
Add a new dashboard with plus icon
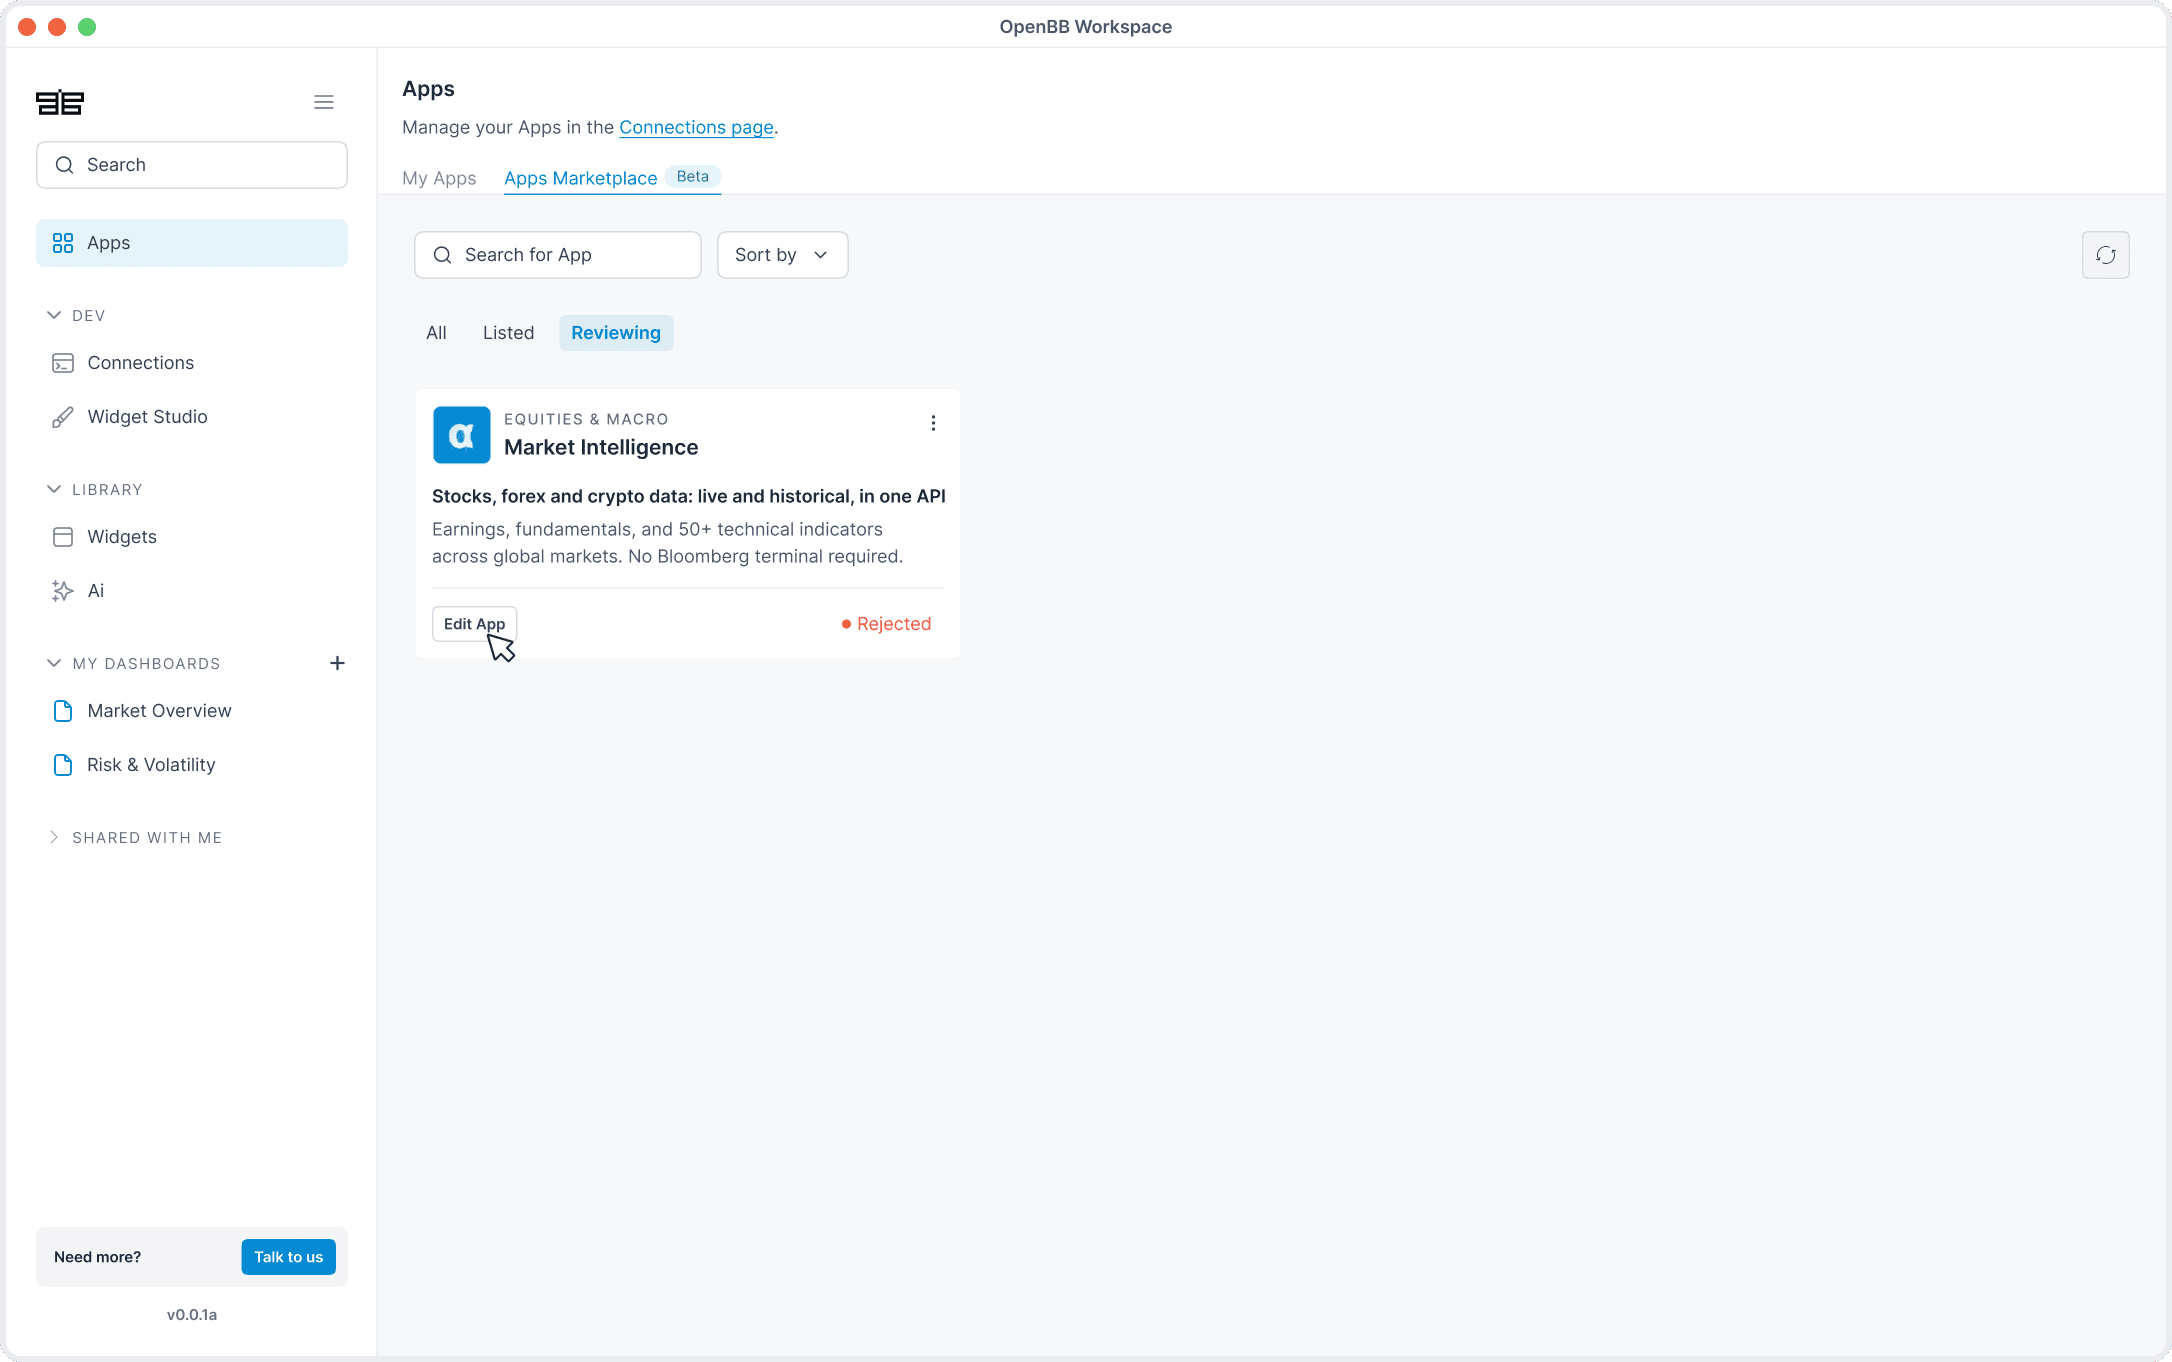[x=338, y=663]
